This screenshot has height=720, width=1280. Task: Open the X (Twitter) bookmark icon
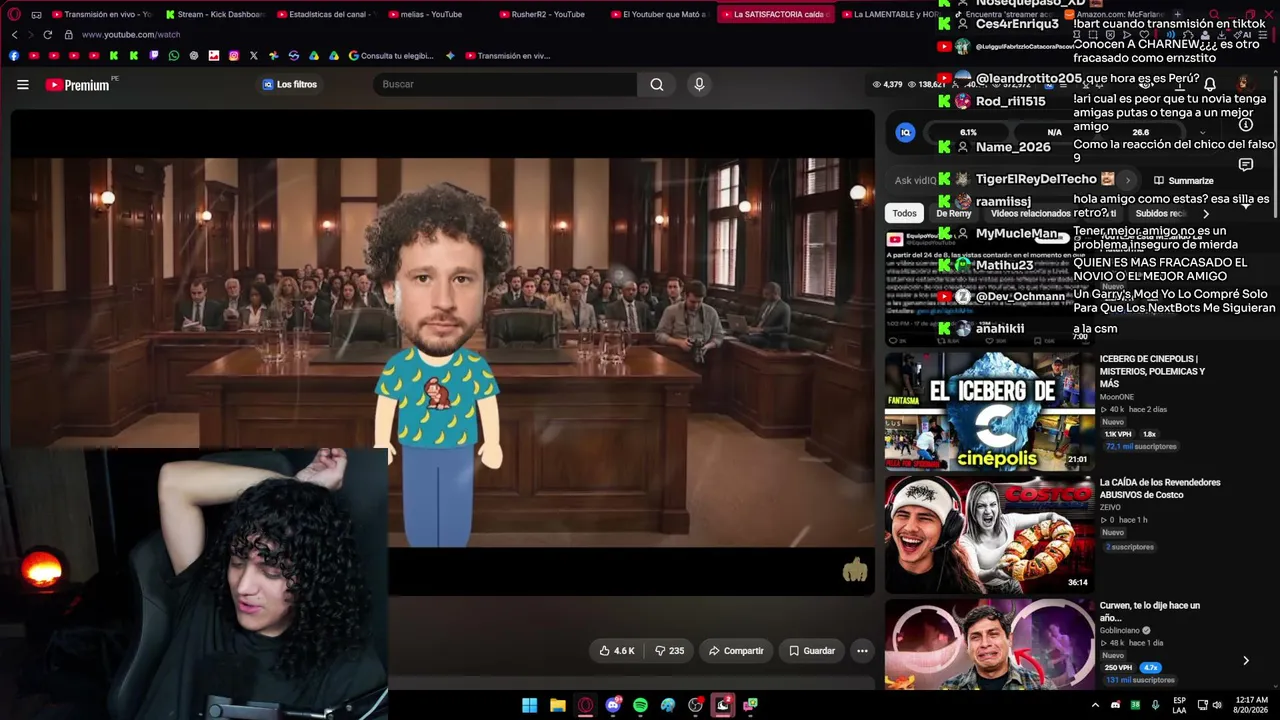(254, 56)
